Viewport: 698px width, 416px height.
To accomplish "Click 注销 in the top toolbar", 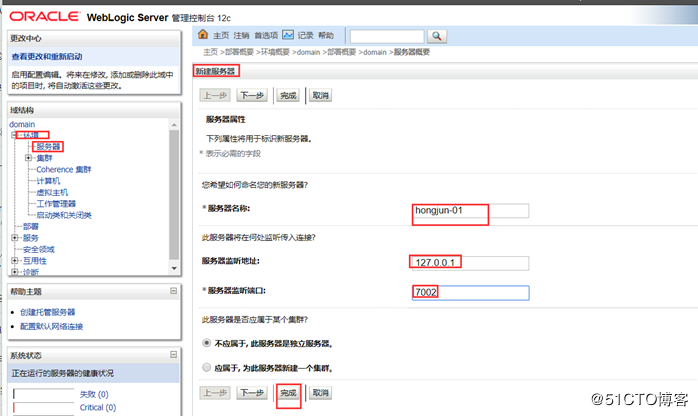I will point(241,35).
